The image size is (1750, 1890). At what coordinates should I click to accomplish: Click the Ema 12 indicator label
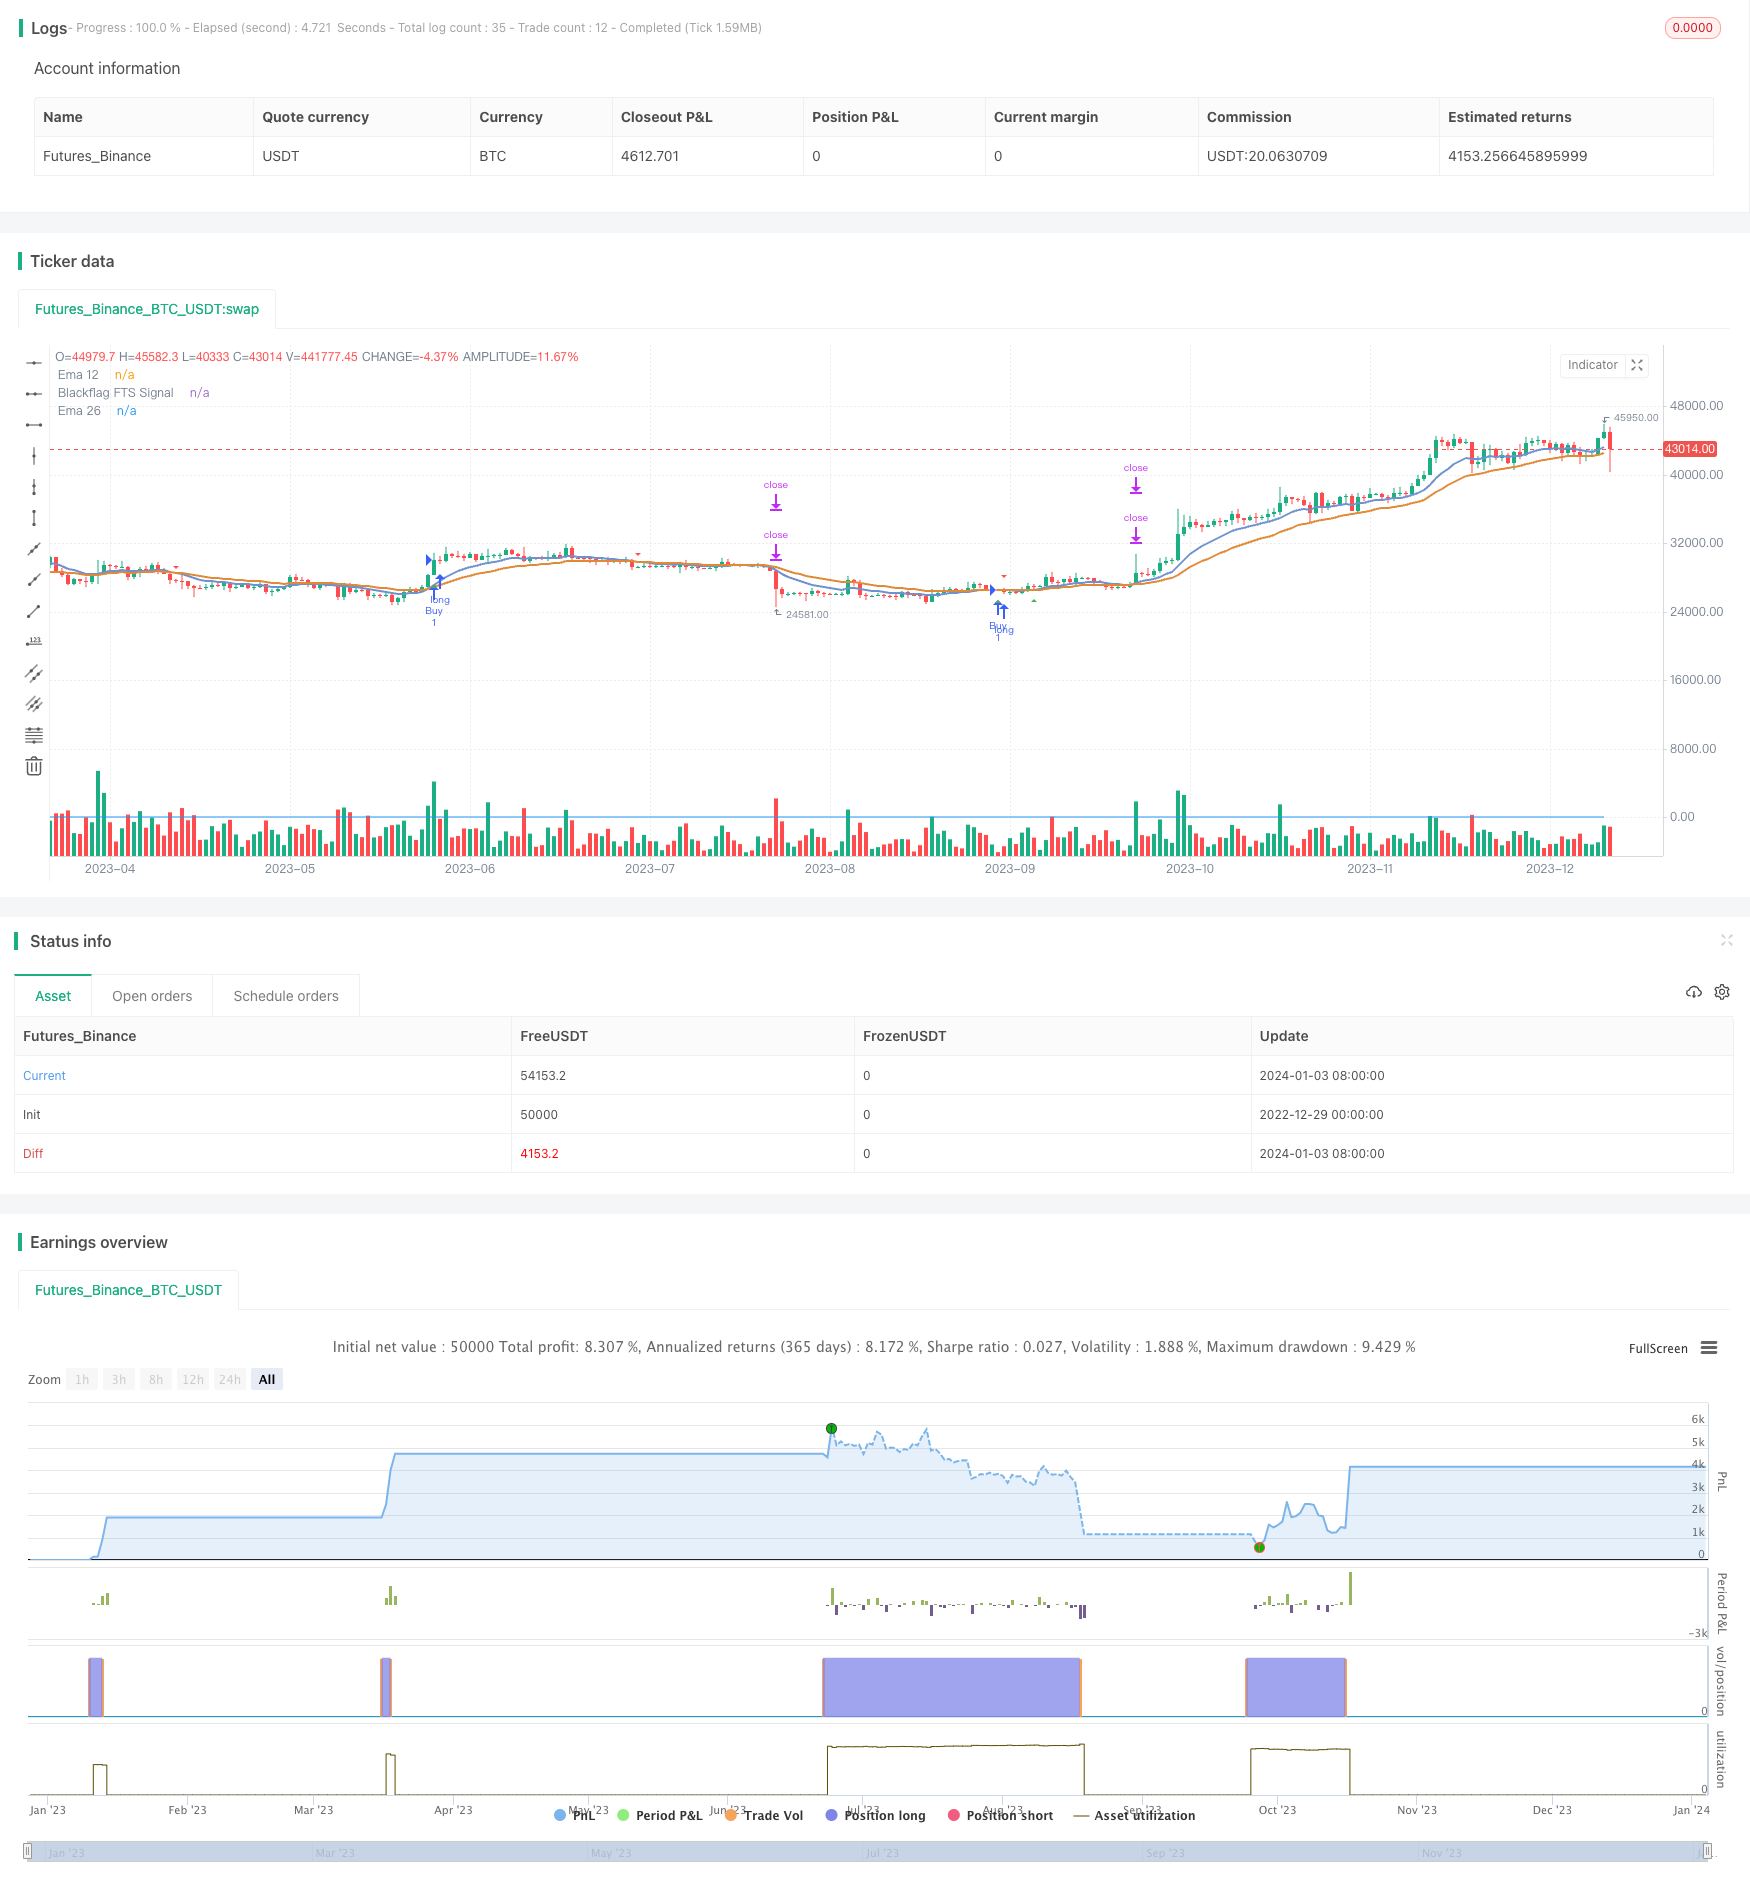(x=78, y=375)
